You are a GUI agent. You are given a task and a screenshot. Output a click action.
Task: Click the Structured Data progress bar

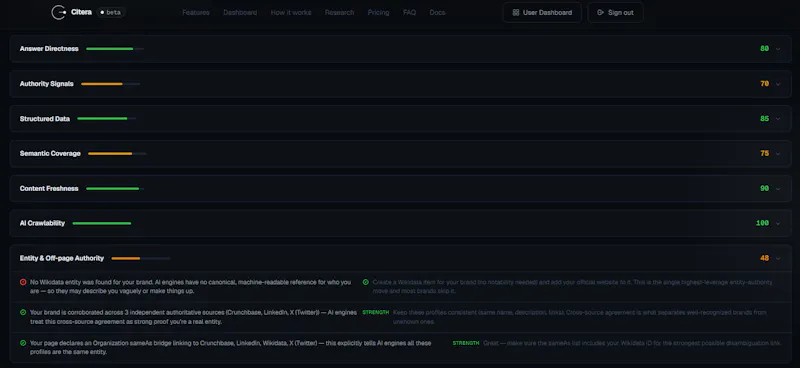107,119
